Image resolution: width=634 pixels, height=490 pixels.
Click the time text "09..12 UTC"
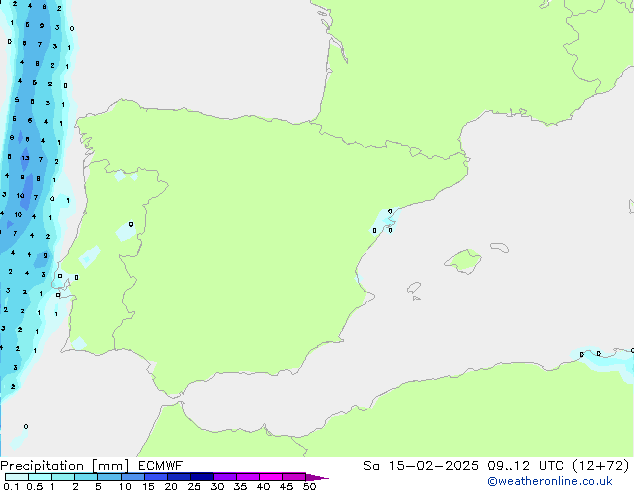tap(525, 466)
